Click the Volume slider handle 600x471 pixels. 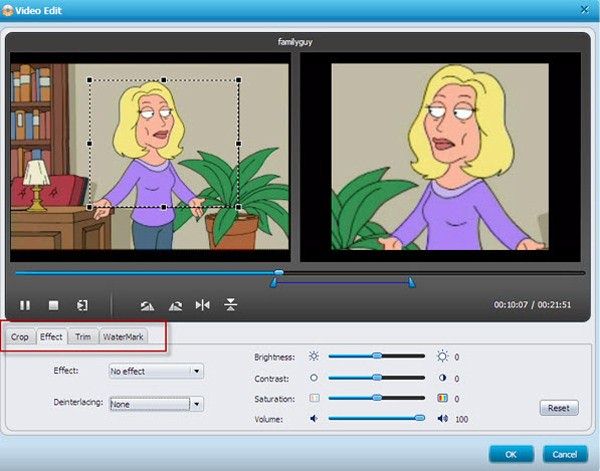click(420, 418)
